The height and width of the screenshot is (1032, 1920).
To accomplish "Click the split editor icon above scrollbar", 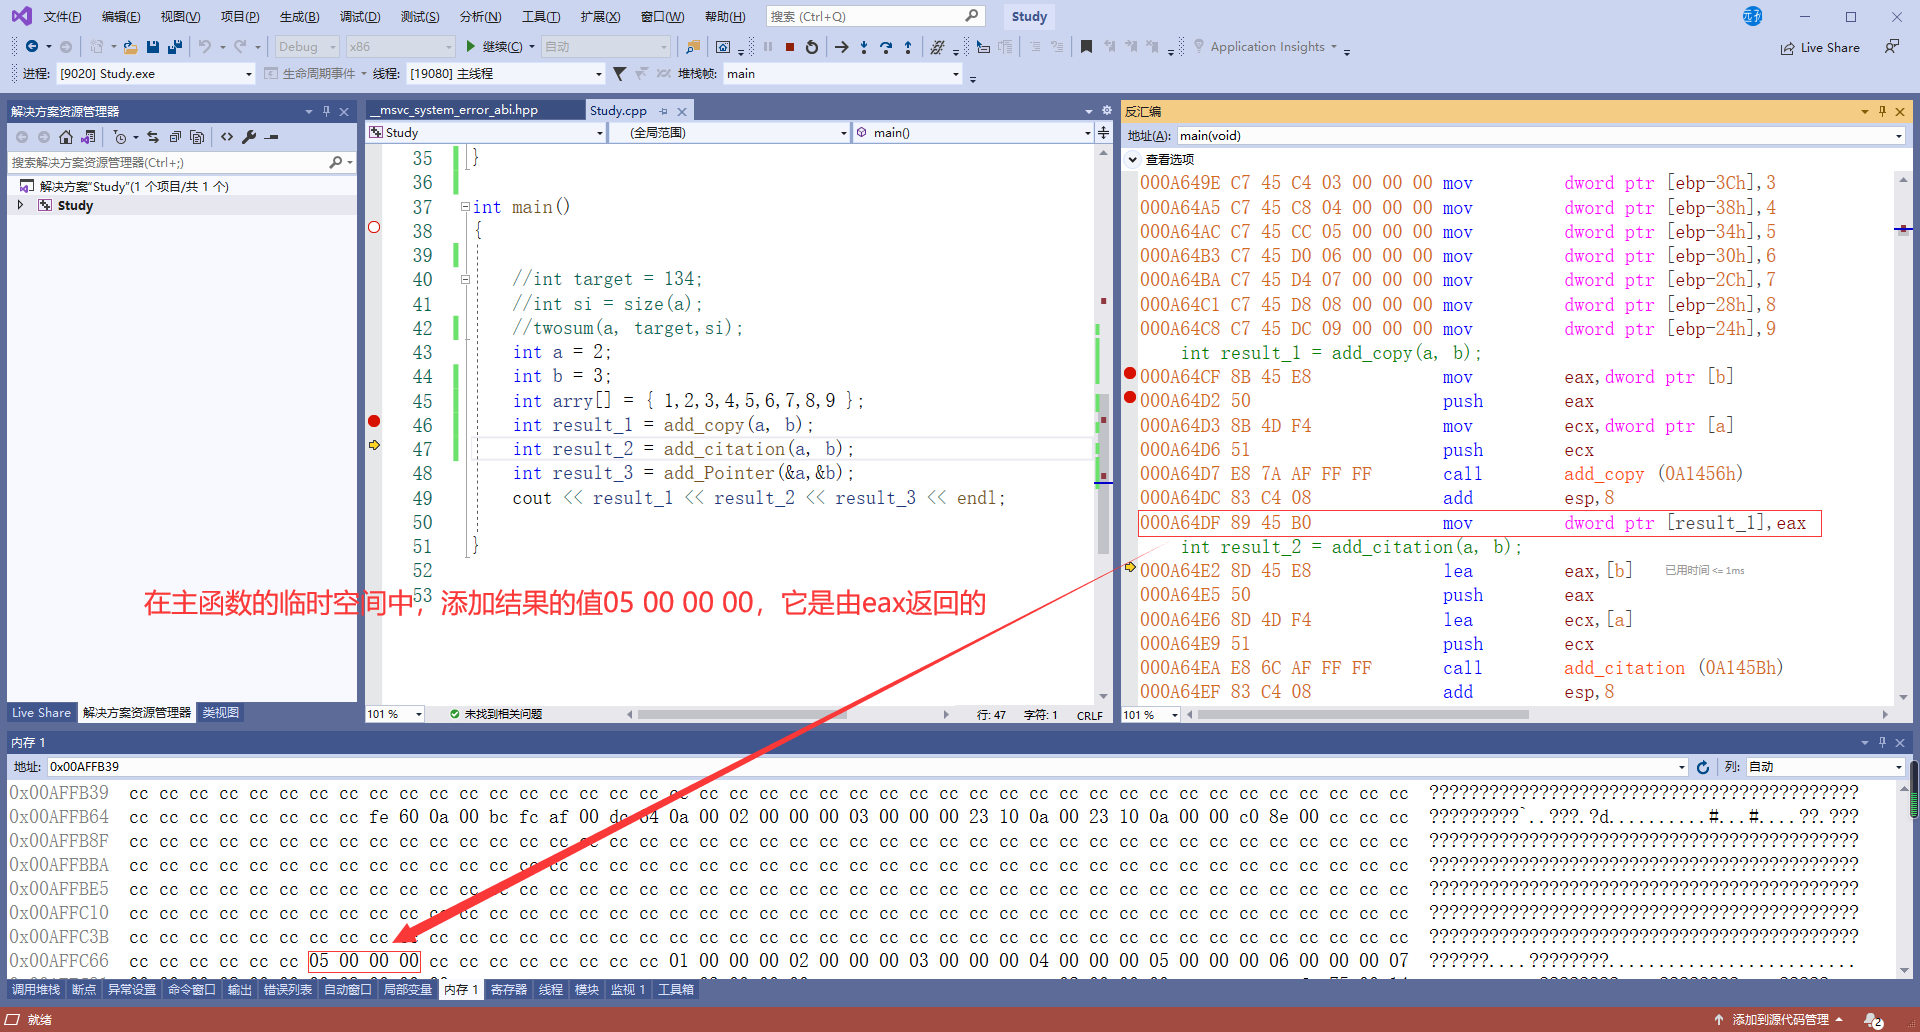I will [x=1104, y=132].
